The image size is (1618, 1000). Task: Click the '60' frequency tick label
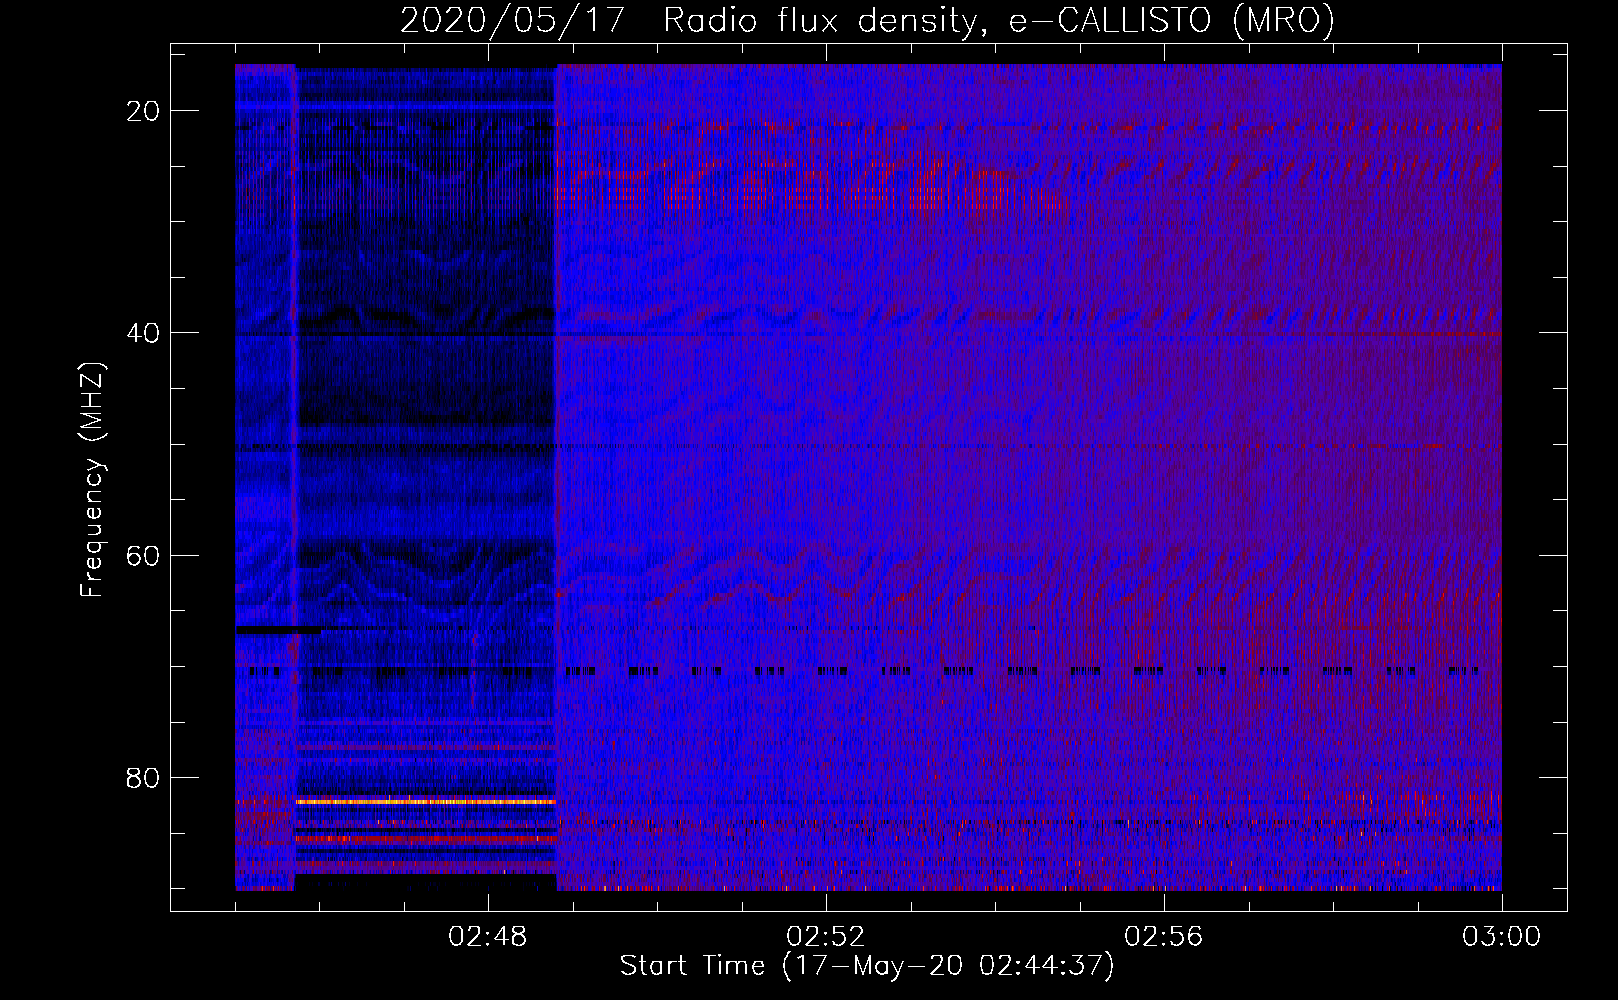coord(144,555)
